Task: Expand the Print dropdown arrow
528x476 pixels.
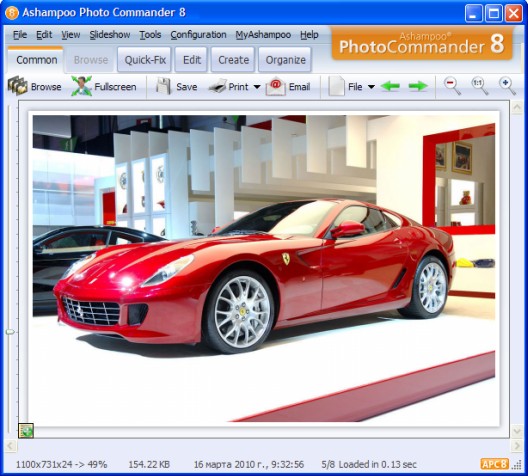Action: pyautogui.click(x=257, y=87)
